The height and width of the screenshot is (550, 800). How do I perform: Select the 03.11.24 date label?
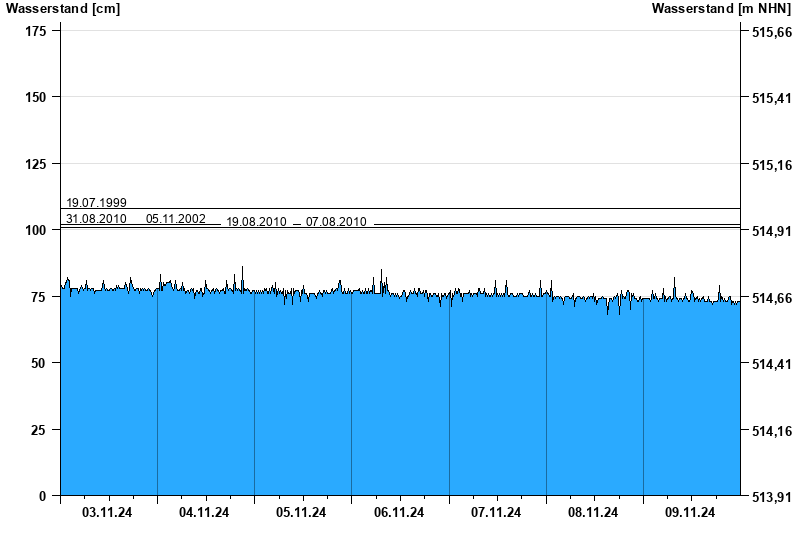(108, 513)
